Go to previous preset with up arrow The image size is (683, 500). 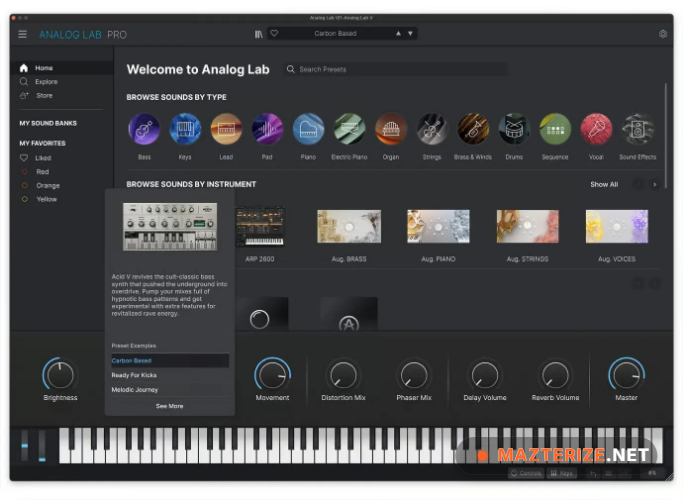click(x=398, y=34)
